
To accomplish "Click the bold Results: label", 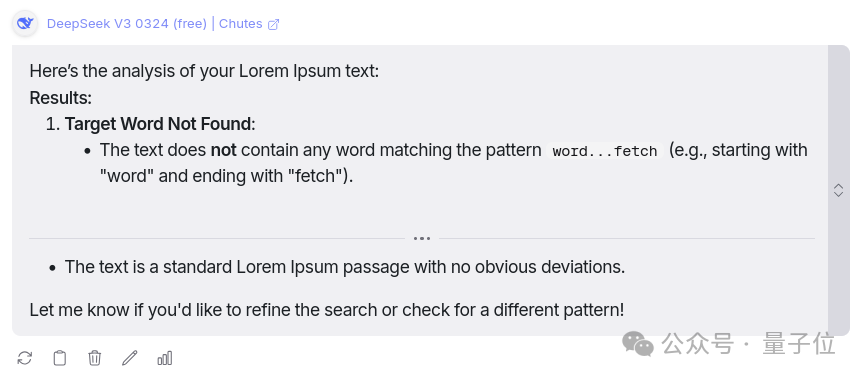I will click(61, 98).
